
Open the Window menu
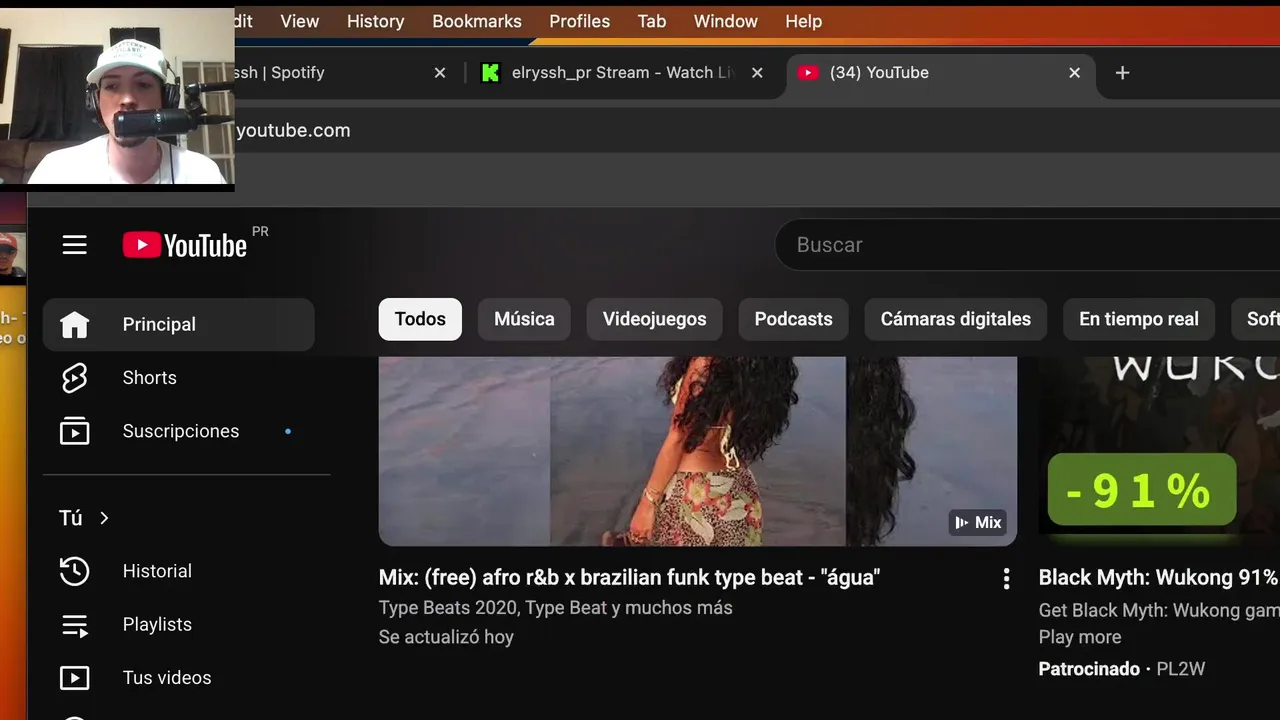click(726, 21)
